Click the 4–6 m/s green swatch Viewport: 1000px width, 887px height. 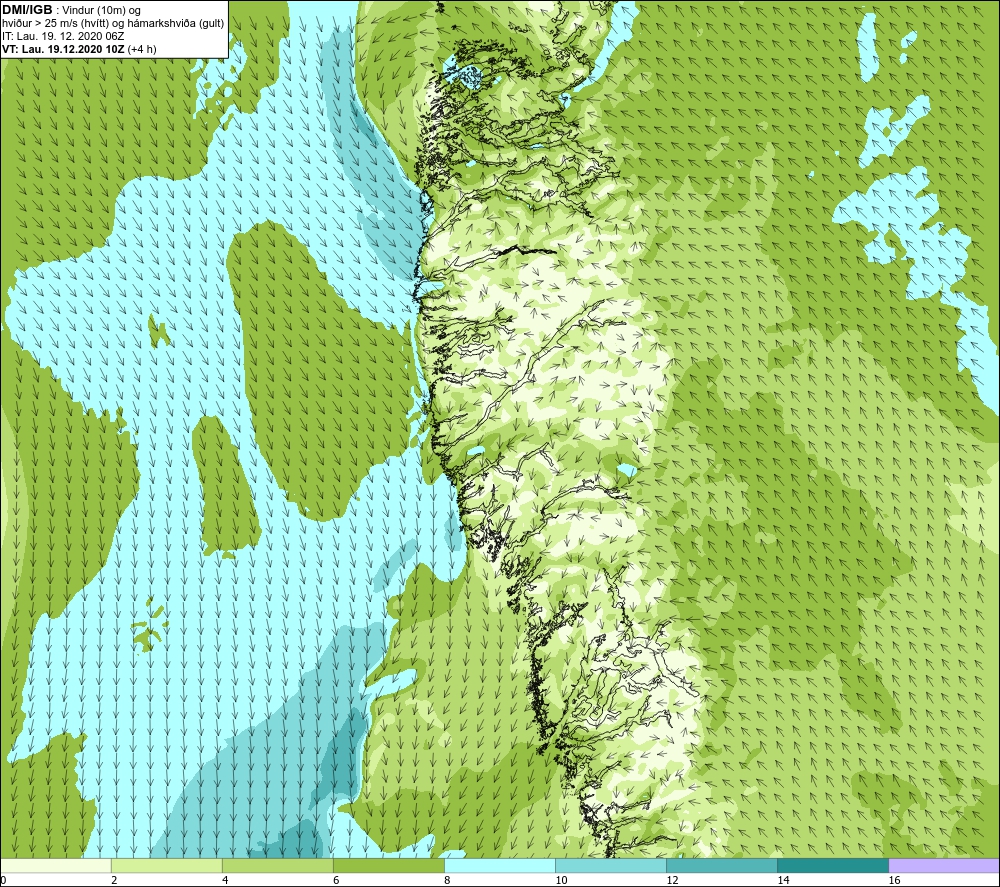pyautogui.click(x=277, y=865)
